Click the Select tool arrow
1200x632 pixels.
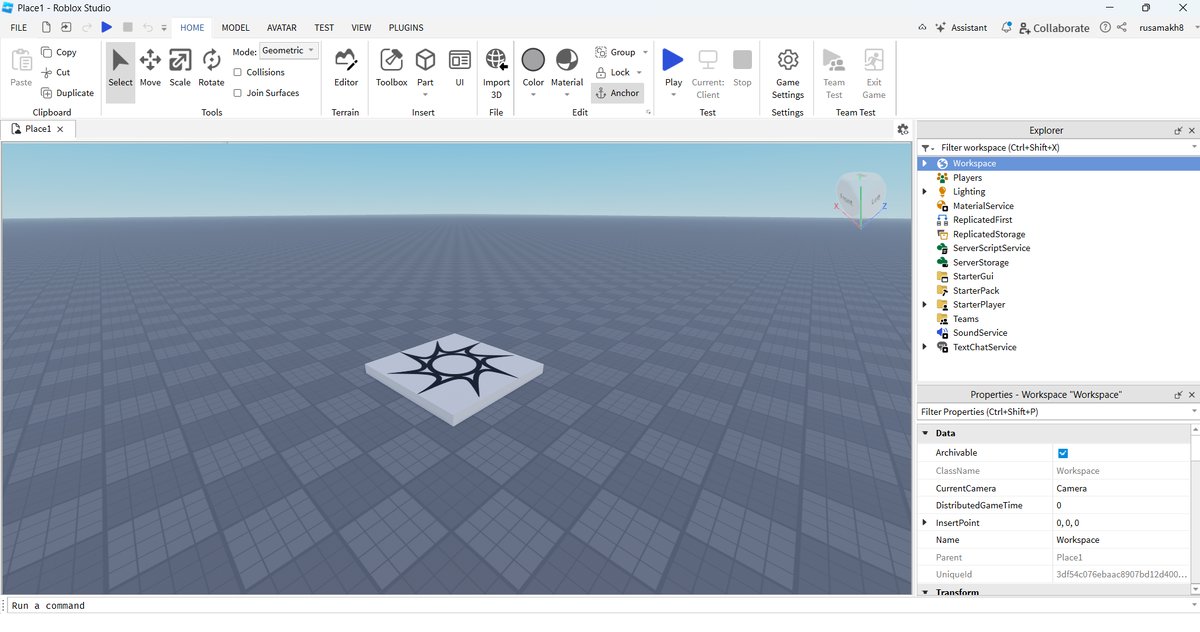click(x=120, y=70)
